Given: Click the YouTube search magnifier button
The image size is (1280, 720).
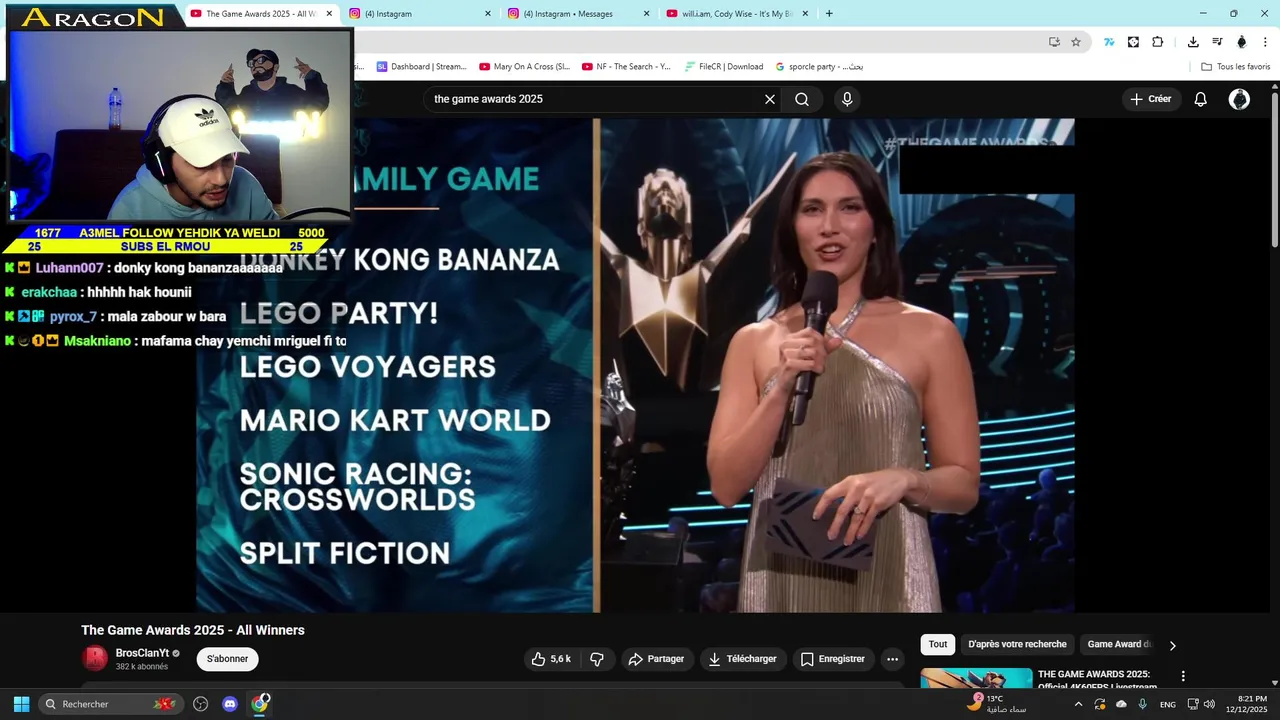Looking at the screenshot, I should click(802, 99).
